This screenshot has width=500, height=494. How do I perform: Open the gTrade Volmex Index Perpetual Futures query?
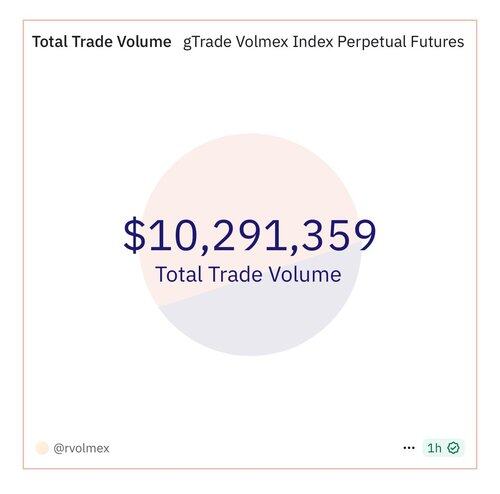point(323,42)
